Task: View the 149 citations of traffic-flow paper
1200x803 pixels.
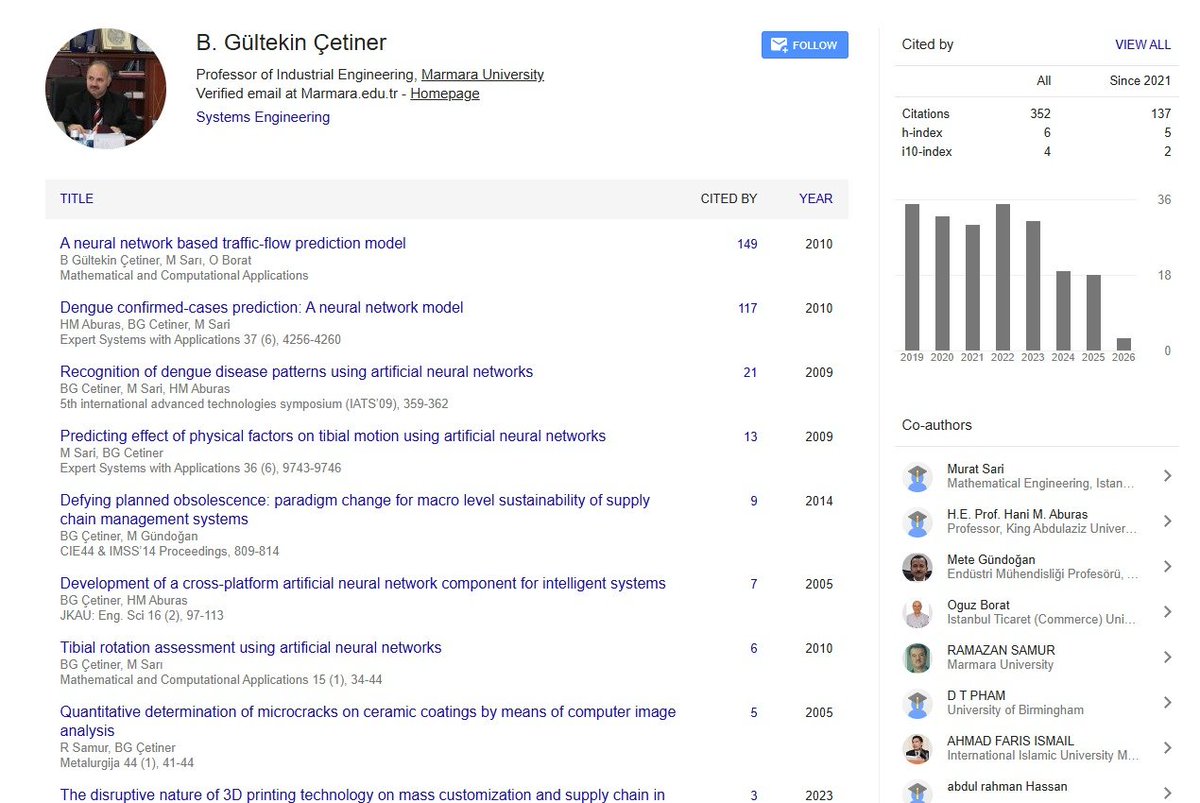Action: point(747,244)
